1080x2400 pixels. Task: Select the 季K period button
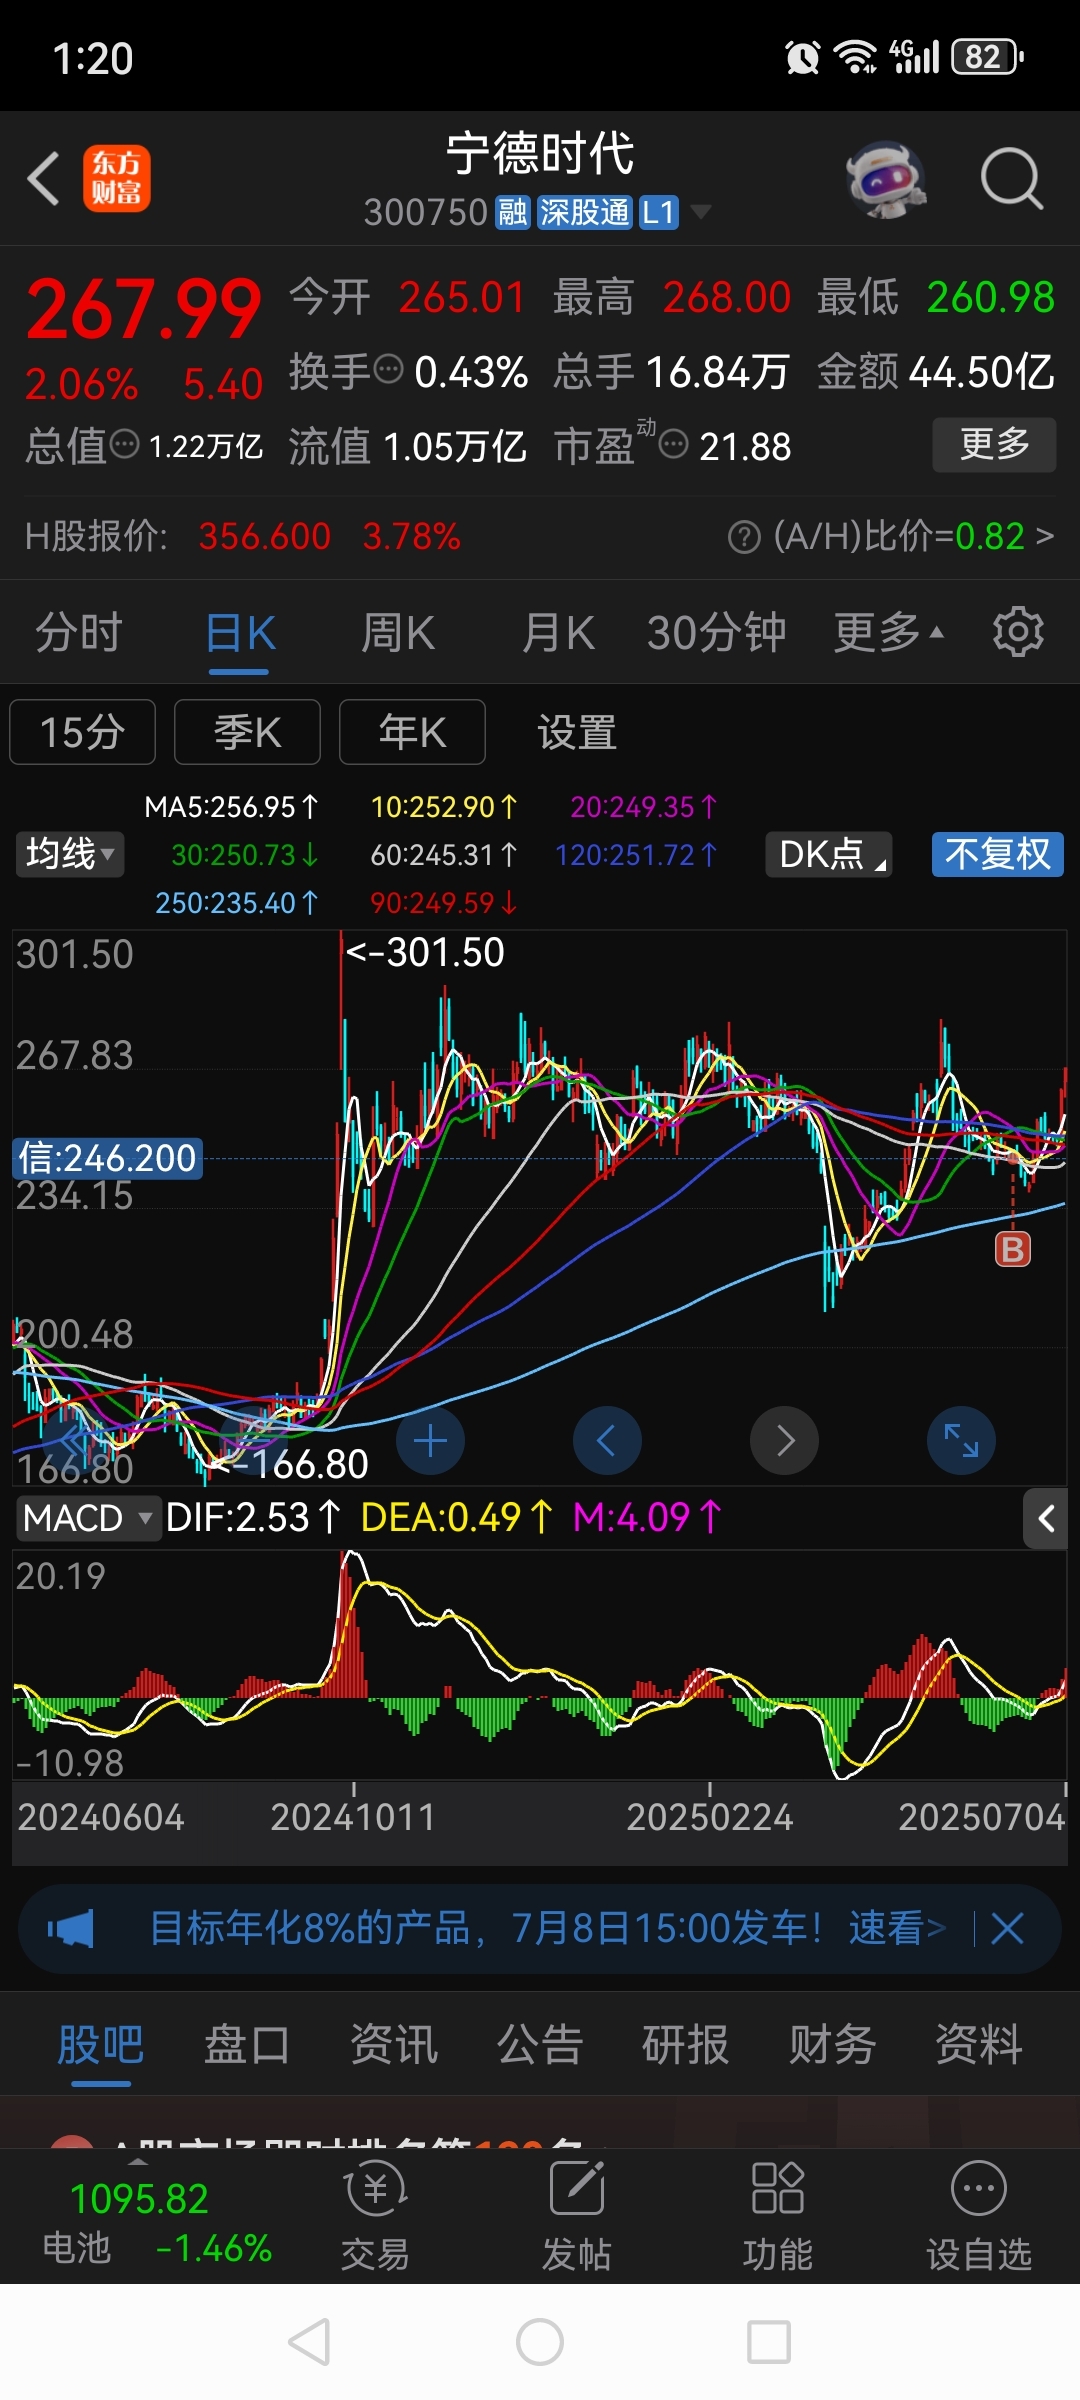coord(247,732)
